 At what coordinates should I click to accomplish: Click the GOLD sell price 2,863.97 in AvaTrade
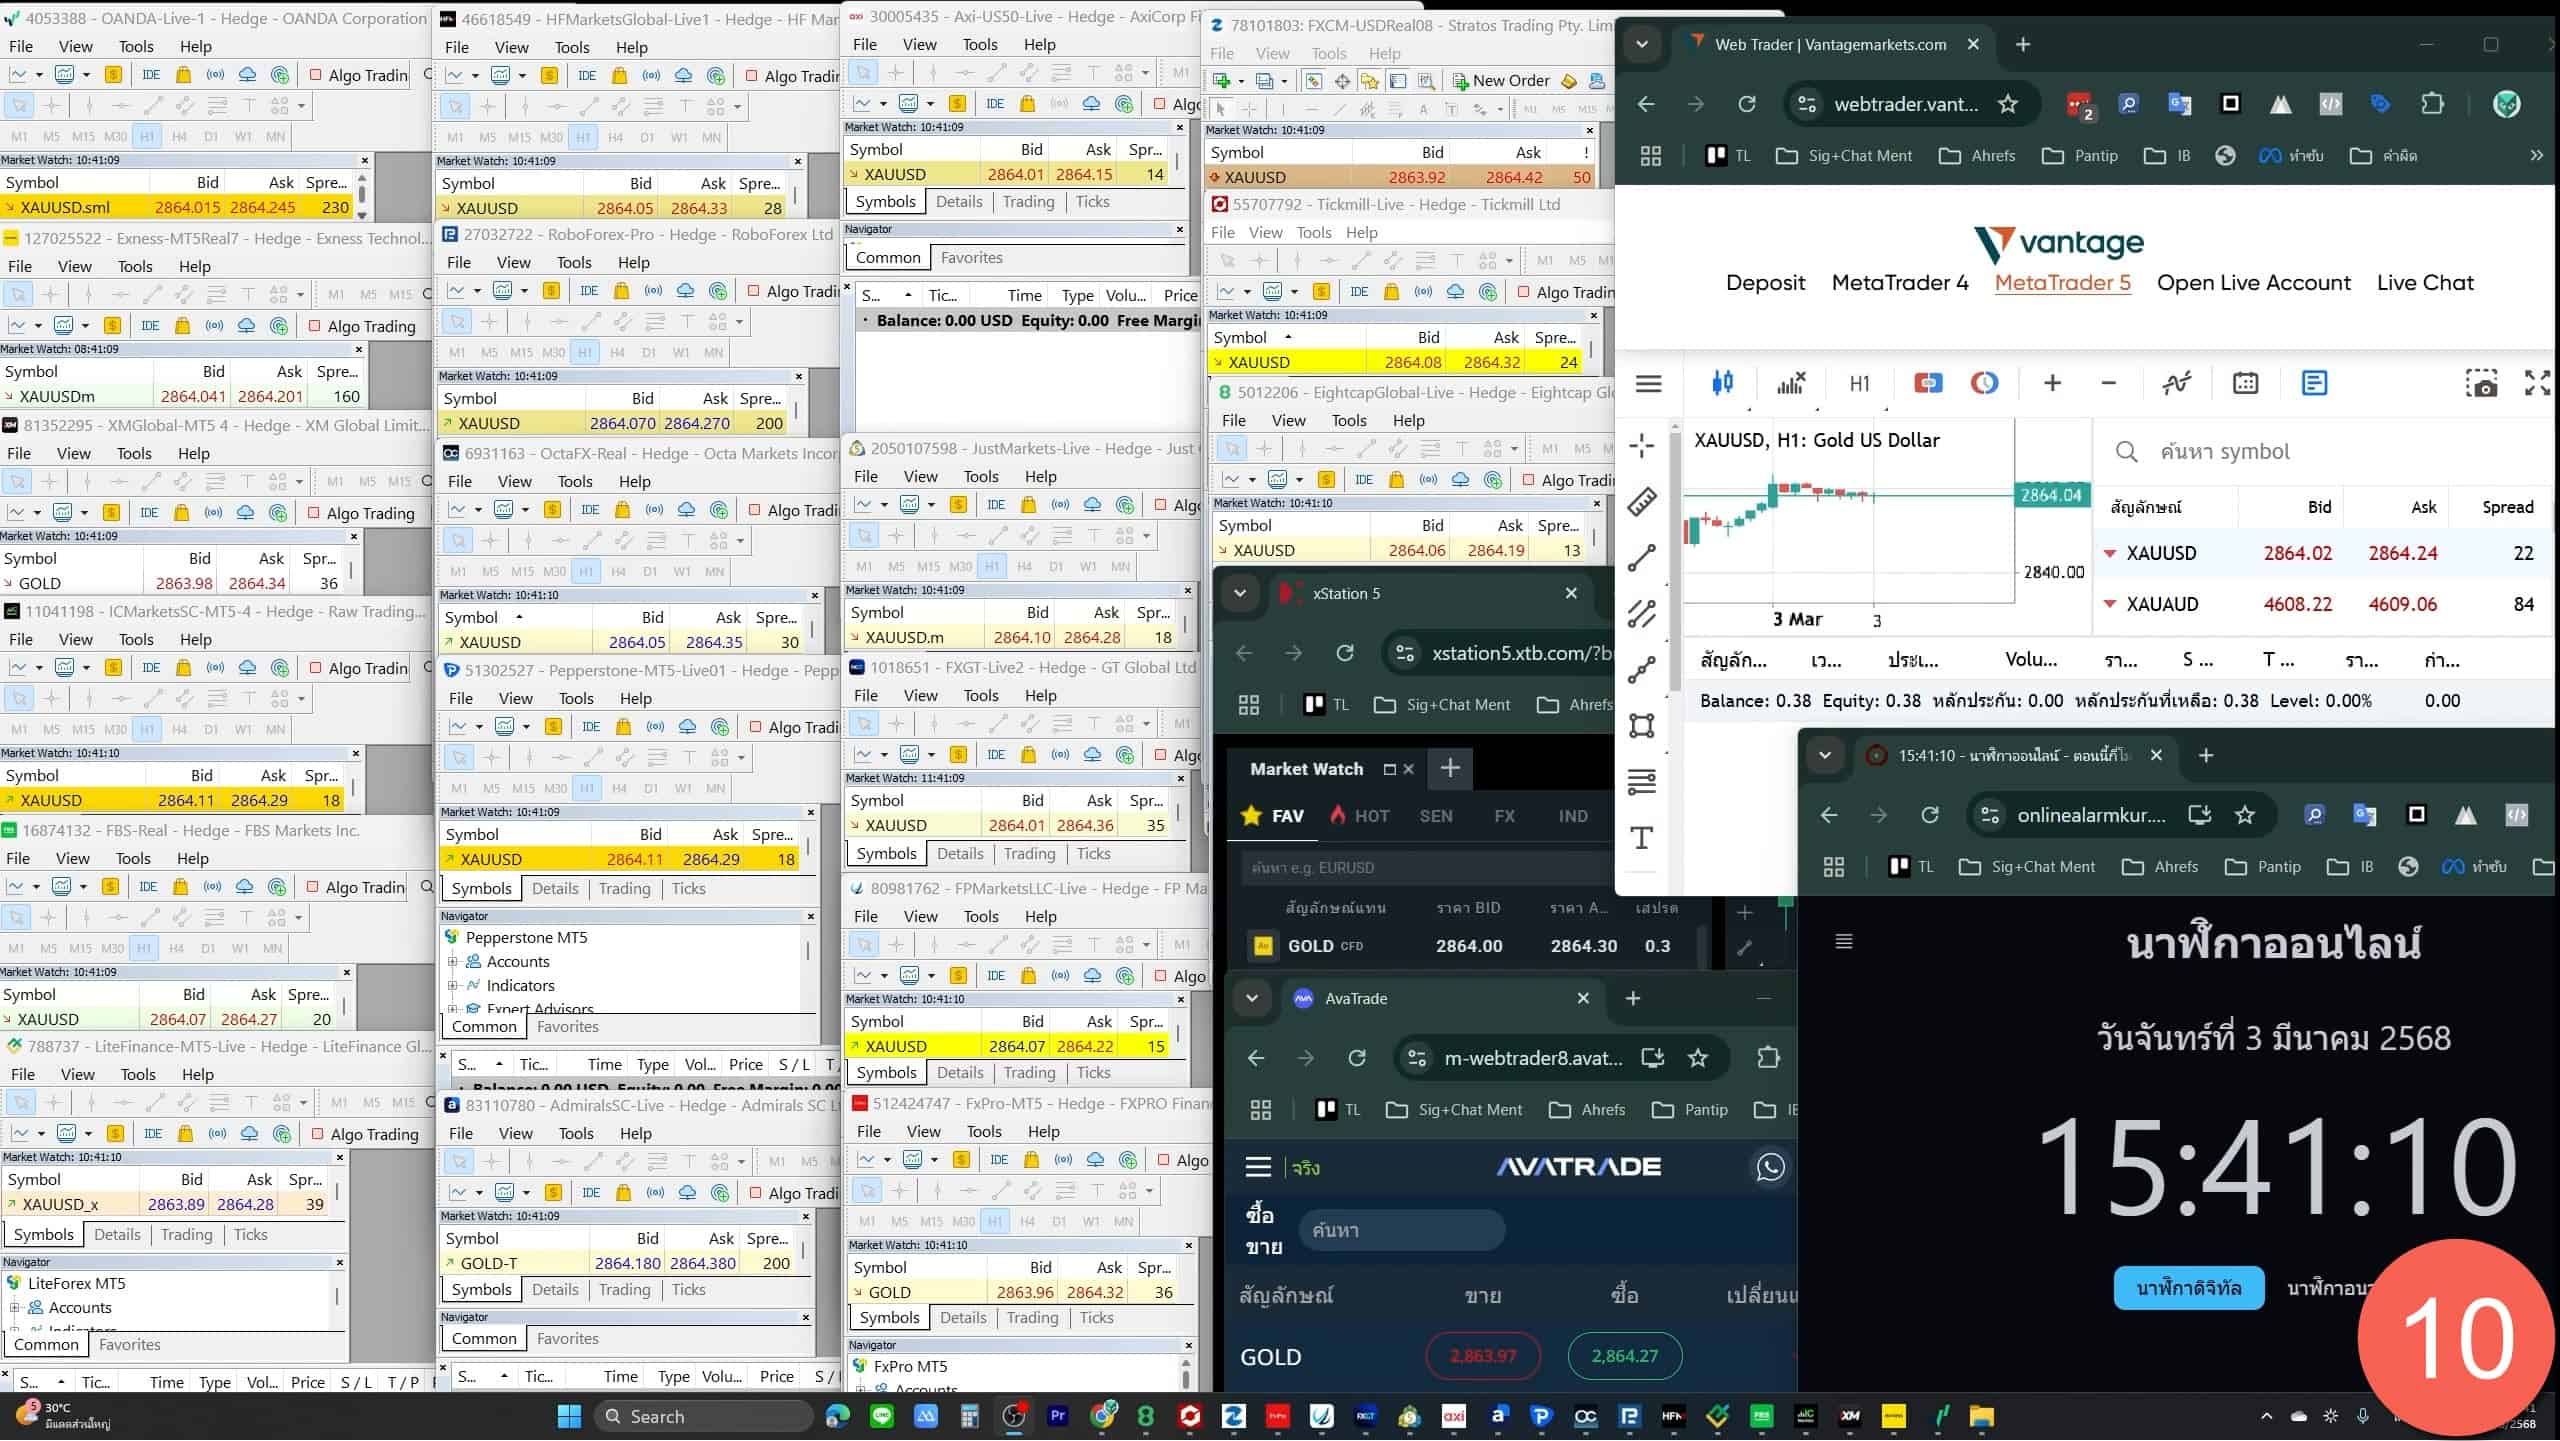[1483, 1356]
